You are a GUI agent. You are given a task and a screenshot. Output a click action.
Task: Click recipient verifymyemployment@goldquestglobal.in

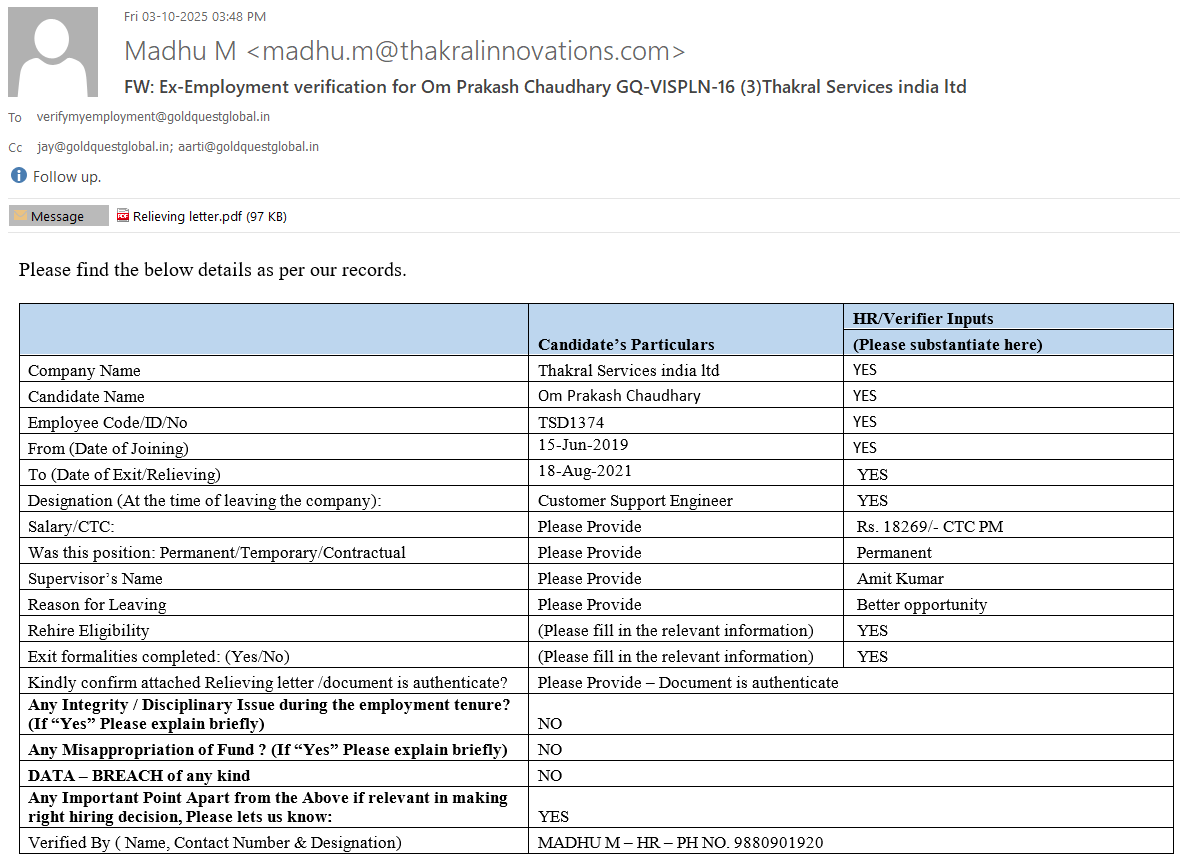153,117
